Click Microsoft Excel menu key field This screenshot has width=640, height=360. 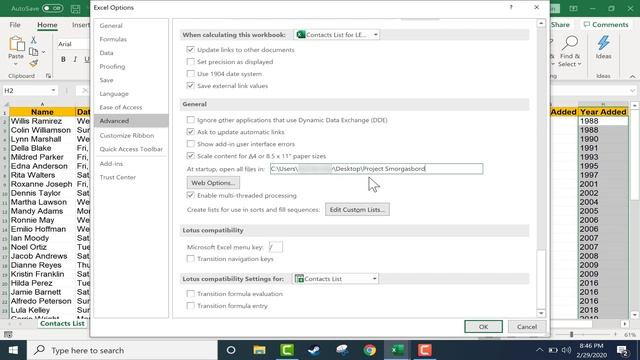click(x=276, y=247)
